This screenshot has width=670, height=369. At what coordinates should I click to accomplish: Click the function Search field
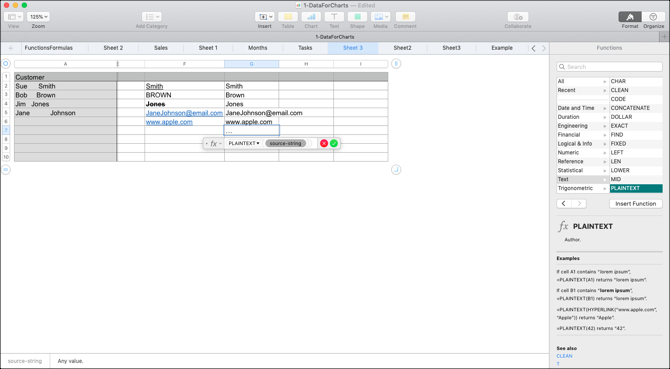(609, 67)
